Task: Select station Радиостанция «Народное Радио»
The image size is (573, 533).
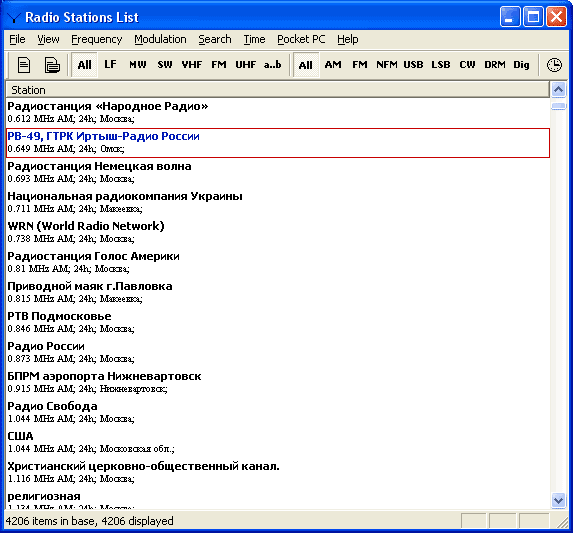Action: coord(278,112)
